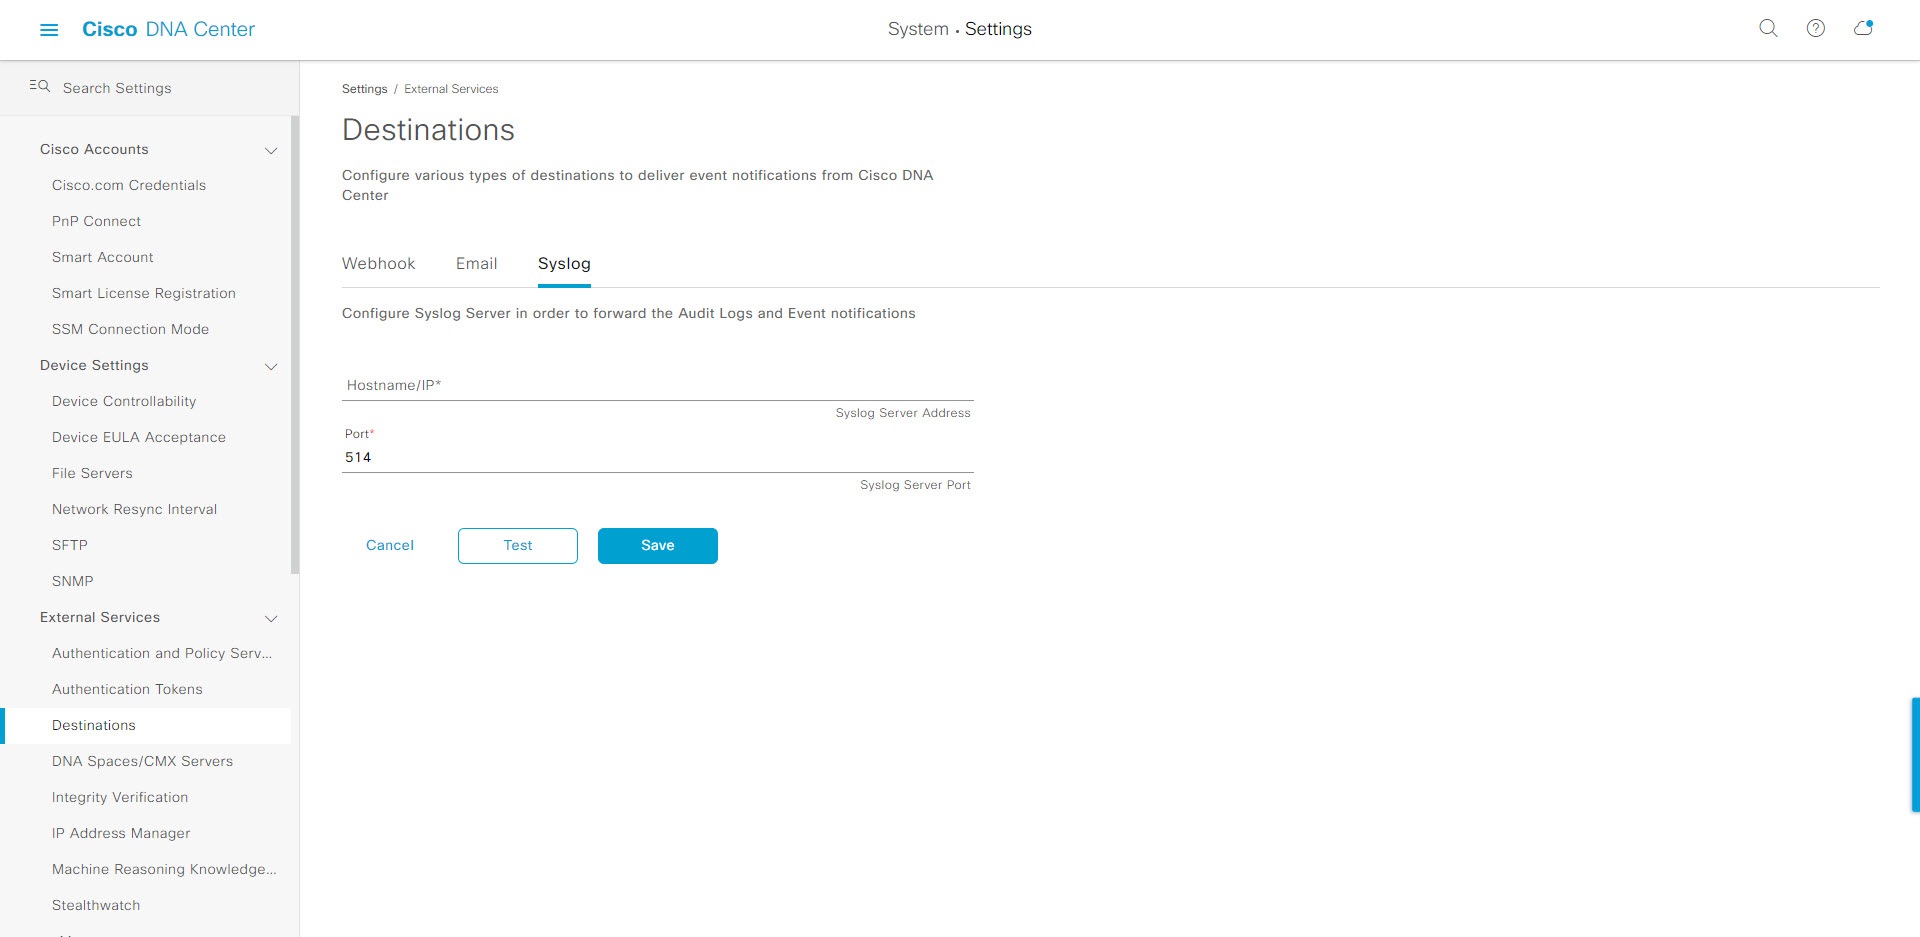Collapse the Cisco Accounts section
The image size is (1920, 937).
(270, 150)
